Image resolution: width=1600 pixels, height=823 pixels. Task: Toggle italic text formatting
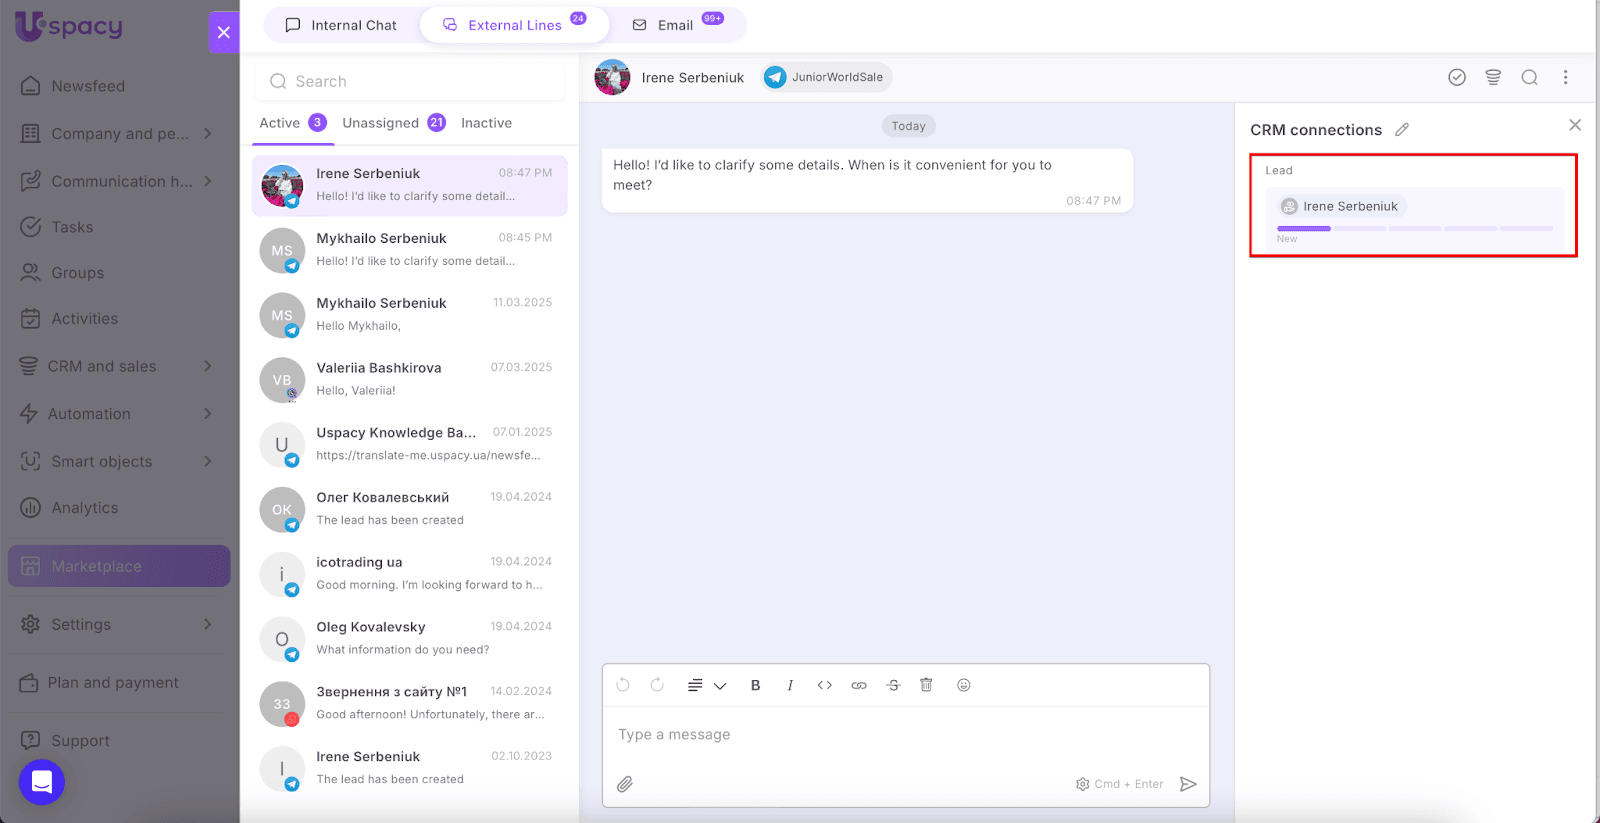(790, 685)
